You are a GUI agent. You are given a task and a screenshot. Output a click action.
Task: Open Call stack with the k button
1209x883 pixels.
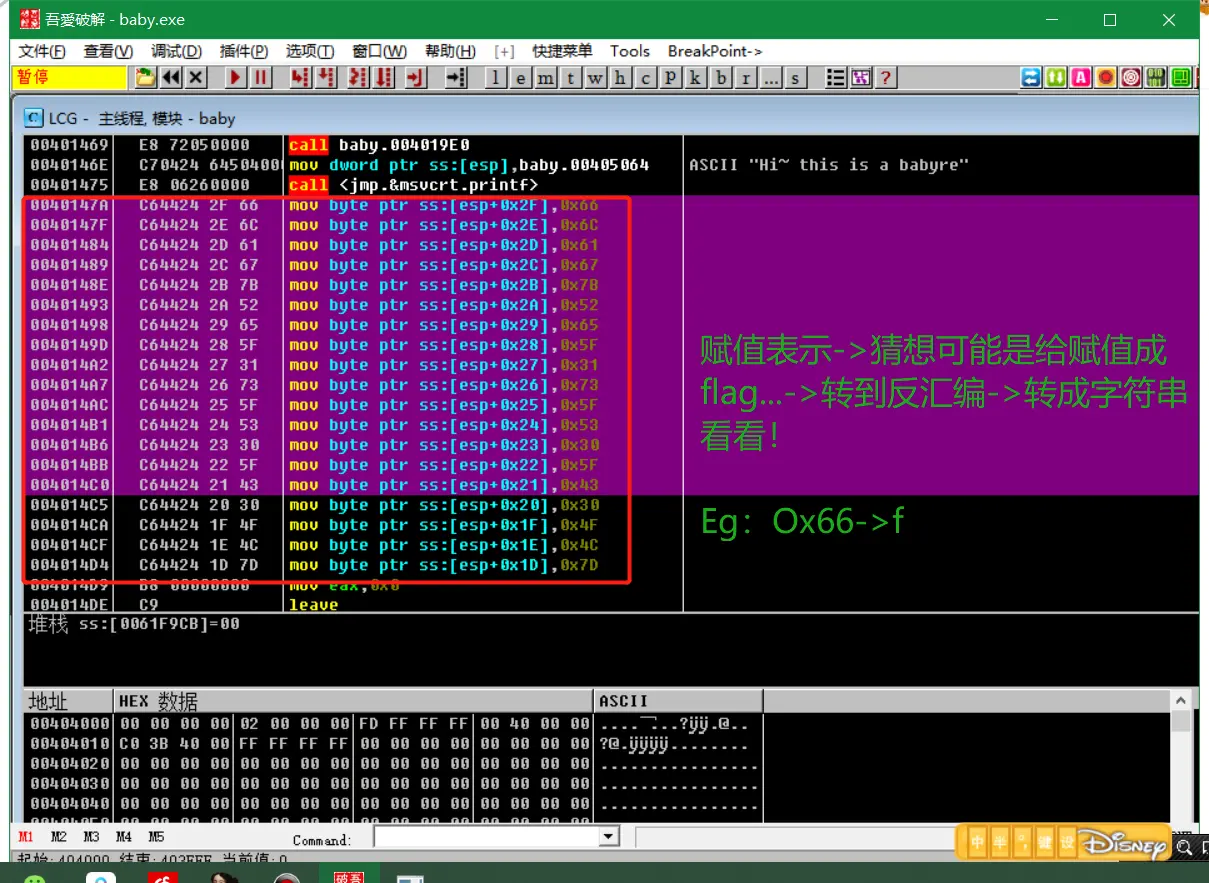click(696, 78)
